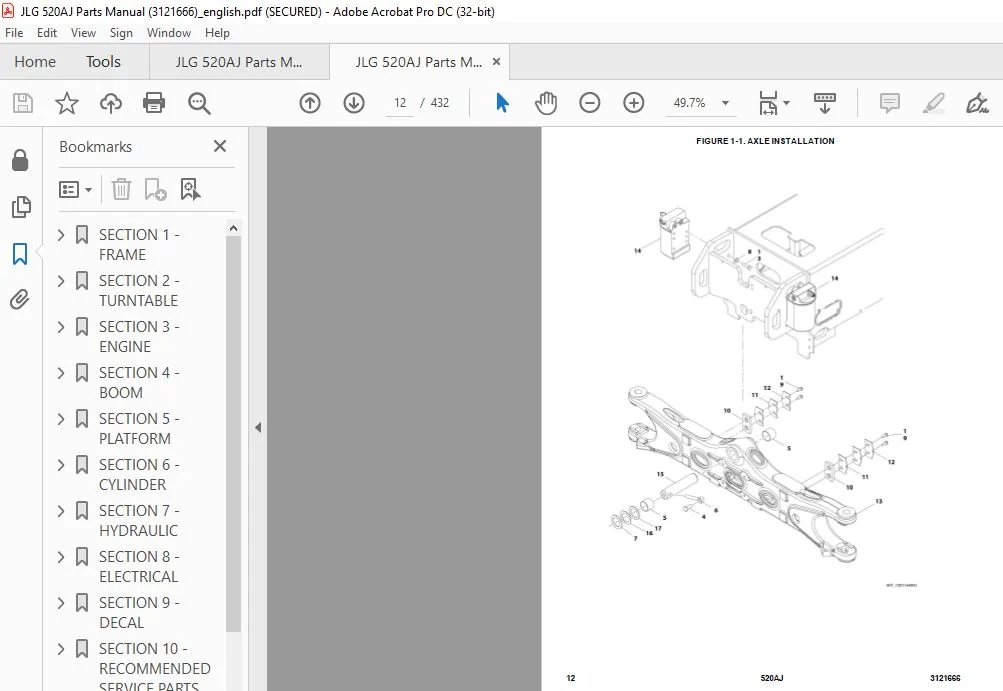Open the sign document pen tool
1003x691 pixels.
click(x=977, y=103)
